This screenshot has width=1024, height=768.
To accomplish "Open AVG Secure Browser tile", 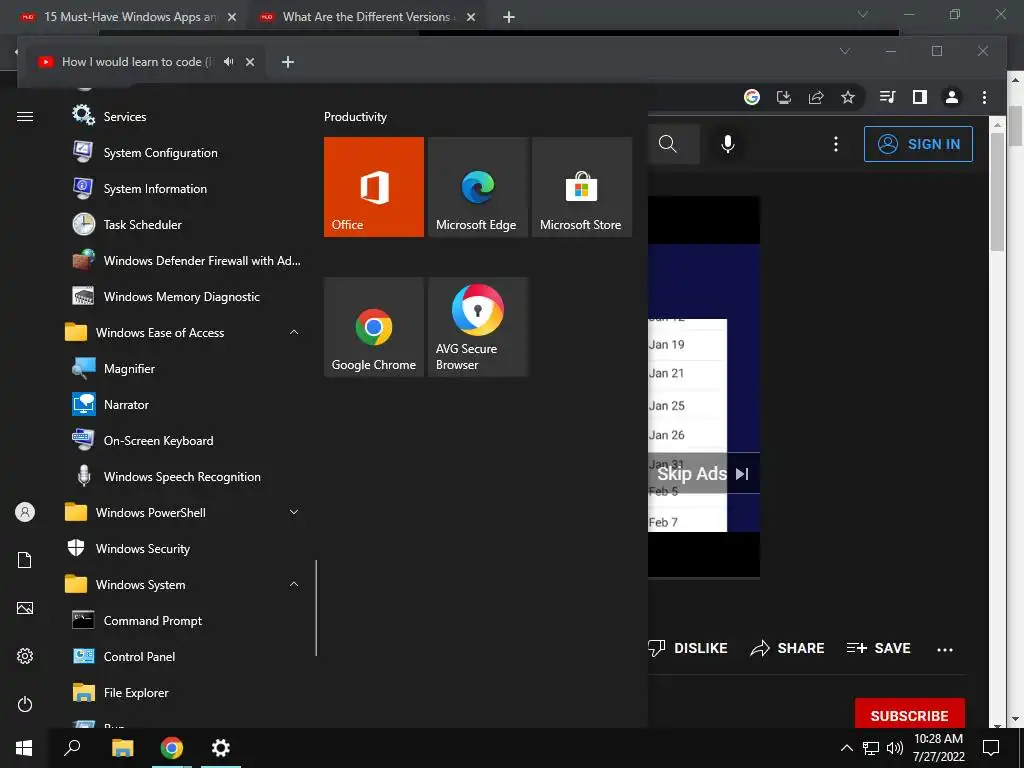I will (477, 327).
